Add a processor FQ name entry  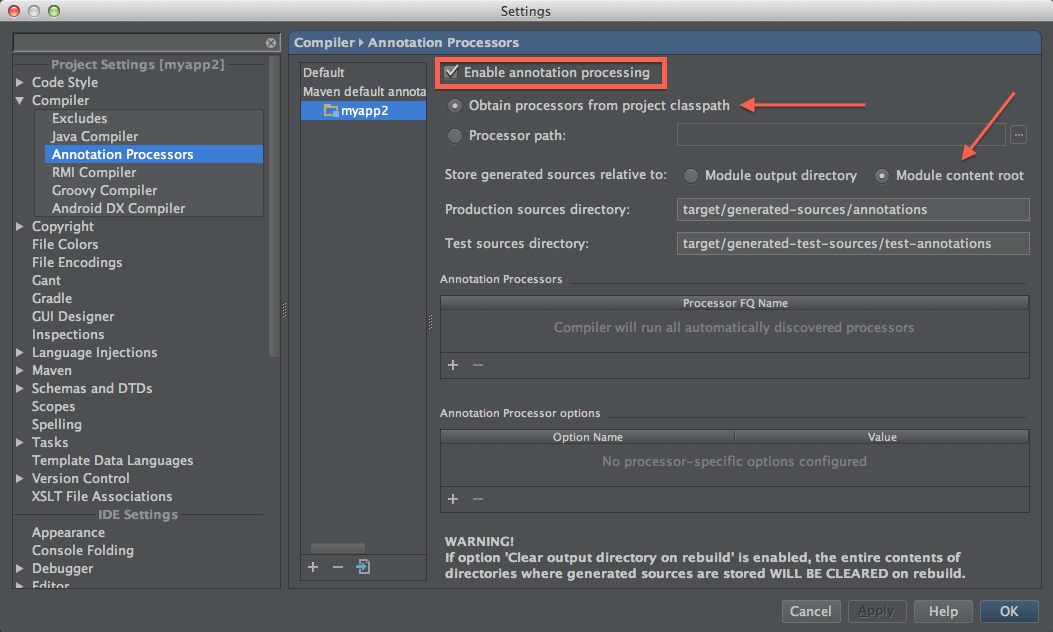pos(452,365)
